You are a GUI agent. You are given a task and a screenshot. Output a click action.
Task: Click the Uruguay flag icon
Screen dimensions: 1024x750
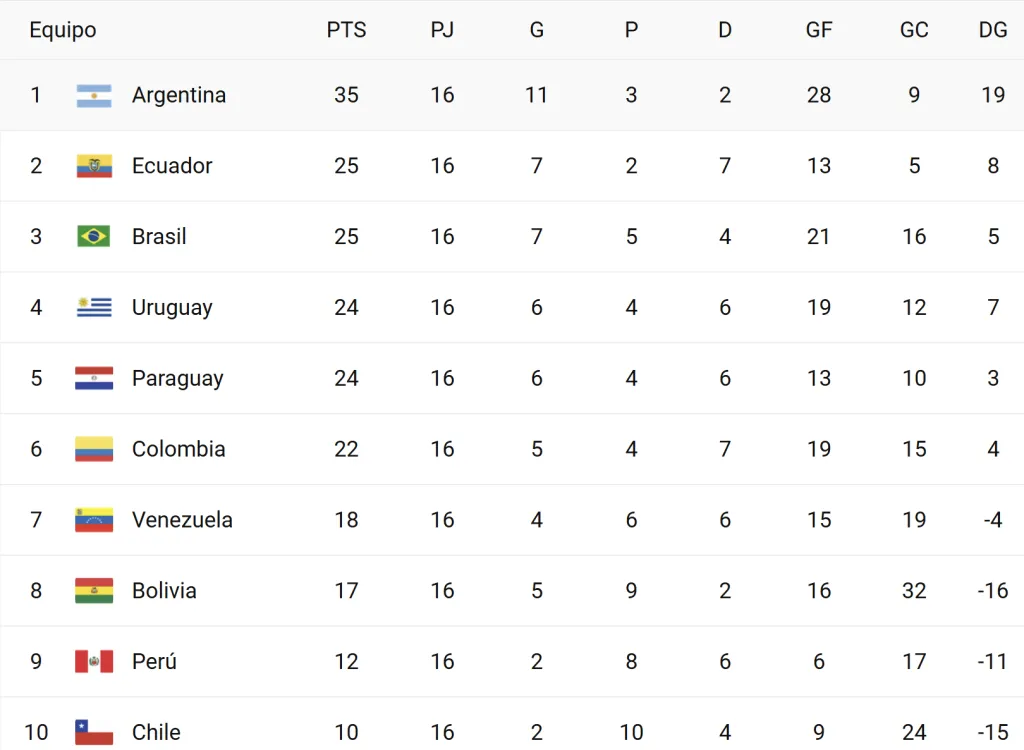(94, 308)
